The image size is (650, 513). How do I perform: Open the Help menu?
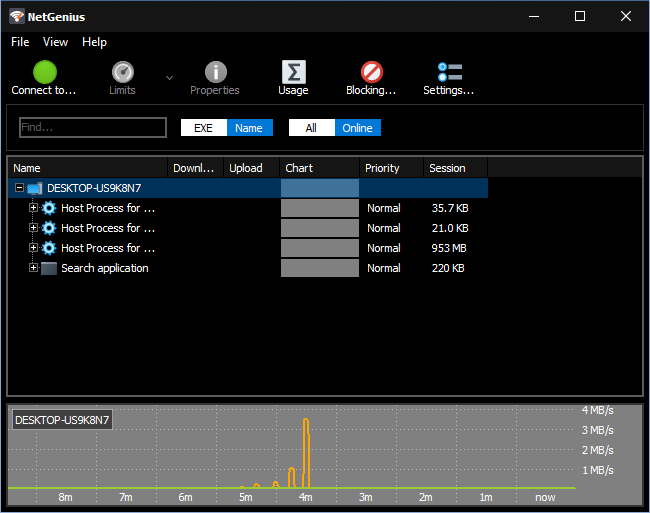tap(94, 42)
